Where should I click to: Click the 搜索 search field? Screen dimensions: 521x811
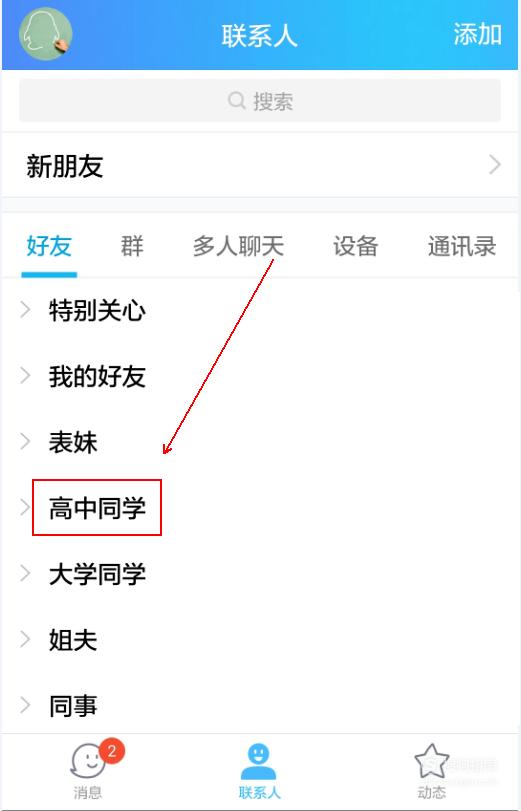(x=260, y=100)
